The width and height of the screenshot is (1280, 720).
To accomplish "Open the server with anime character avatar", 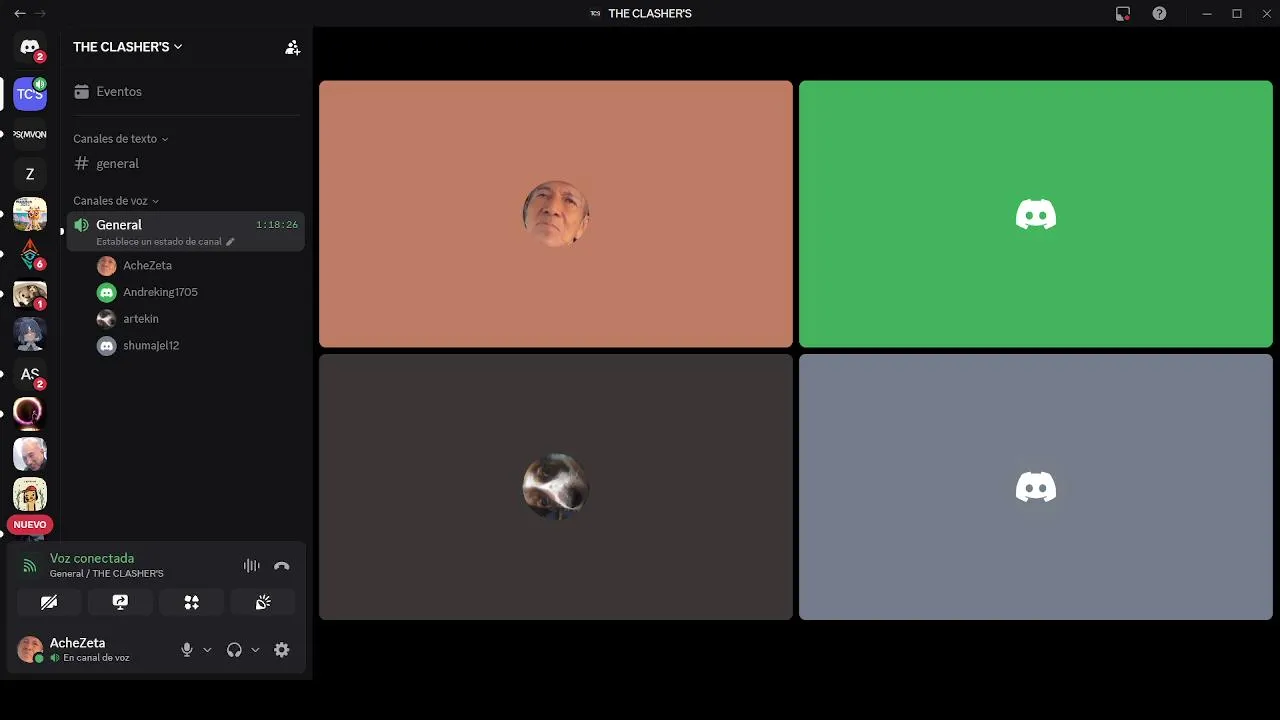I will coord(30,334).
